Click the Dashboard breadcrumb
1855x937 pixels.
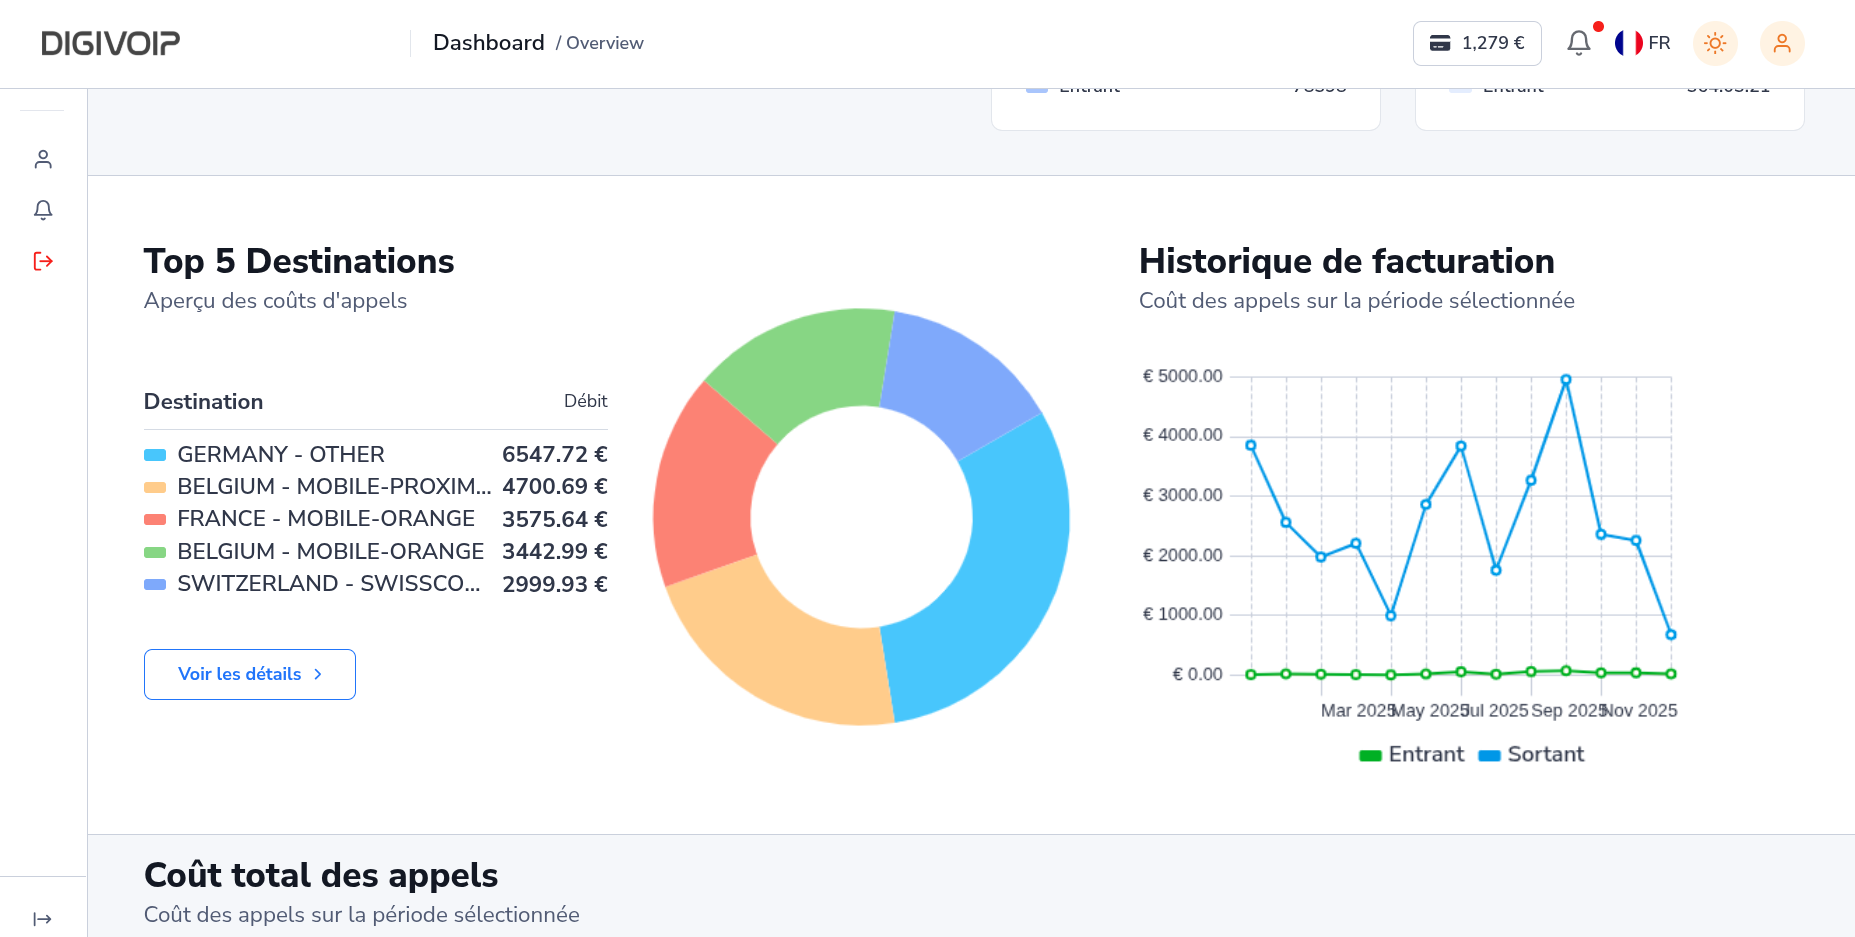pyautogui.click(x=489, y=43)
